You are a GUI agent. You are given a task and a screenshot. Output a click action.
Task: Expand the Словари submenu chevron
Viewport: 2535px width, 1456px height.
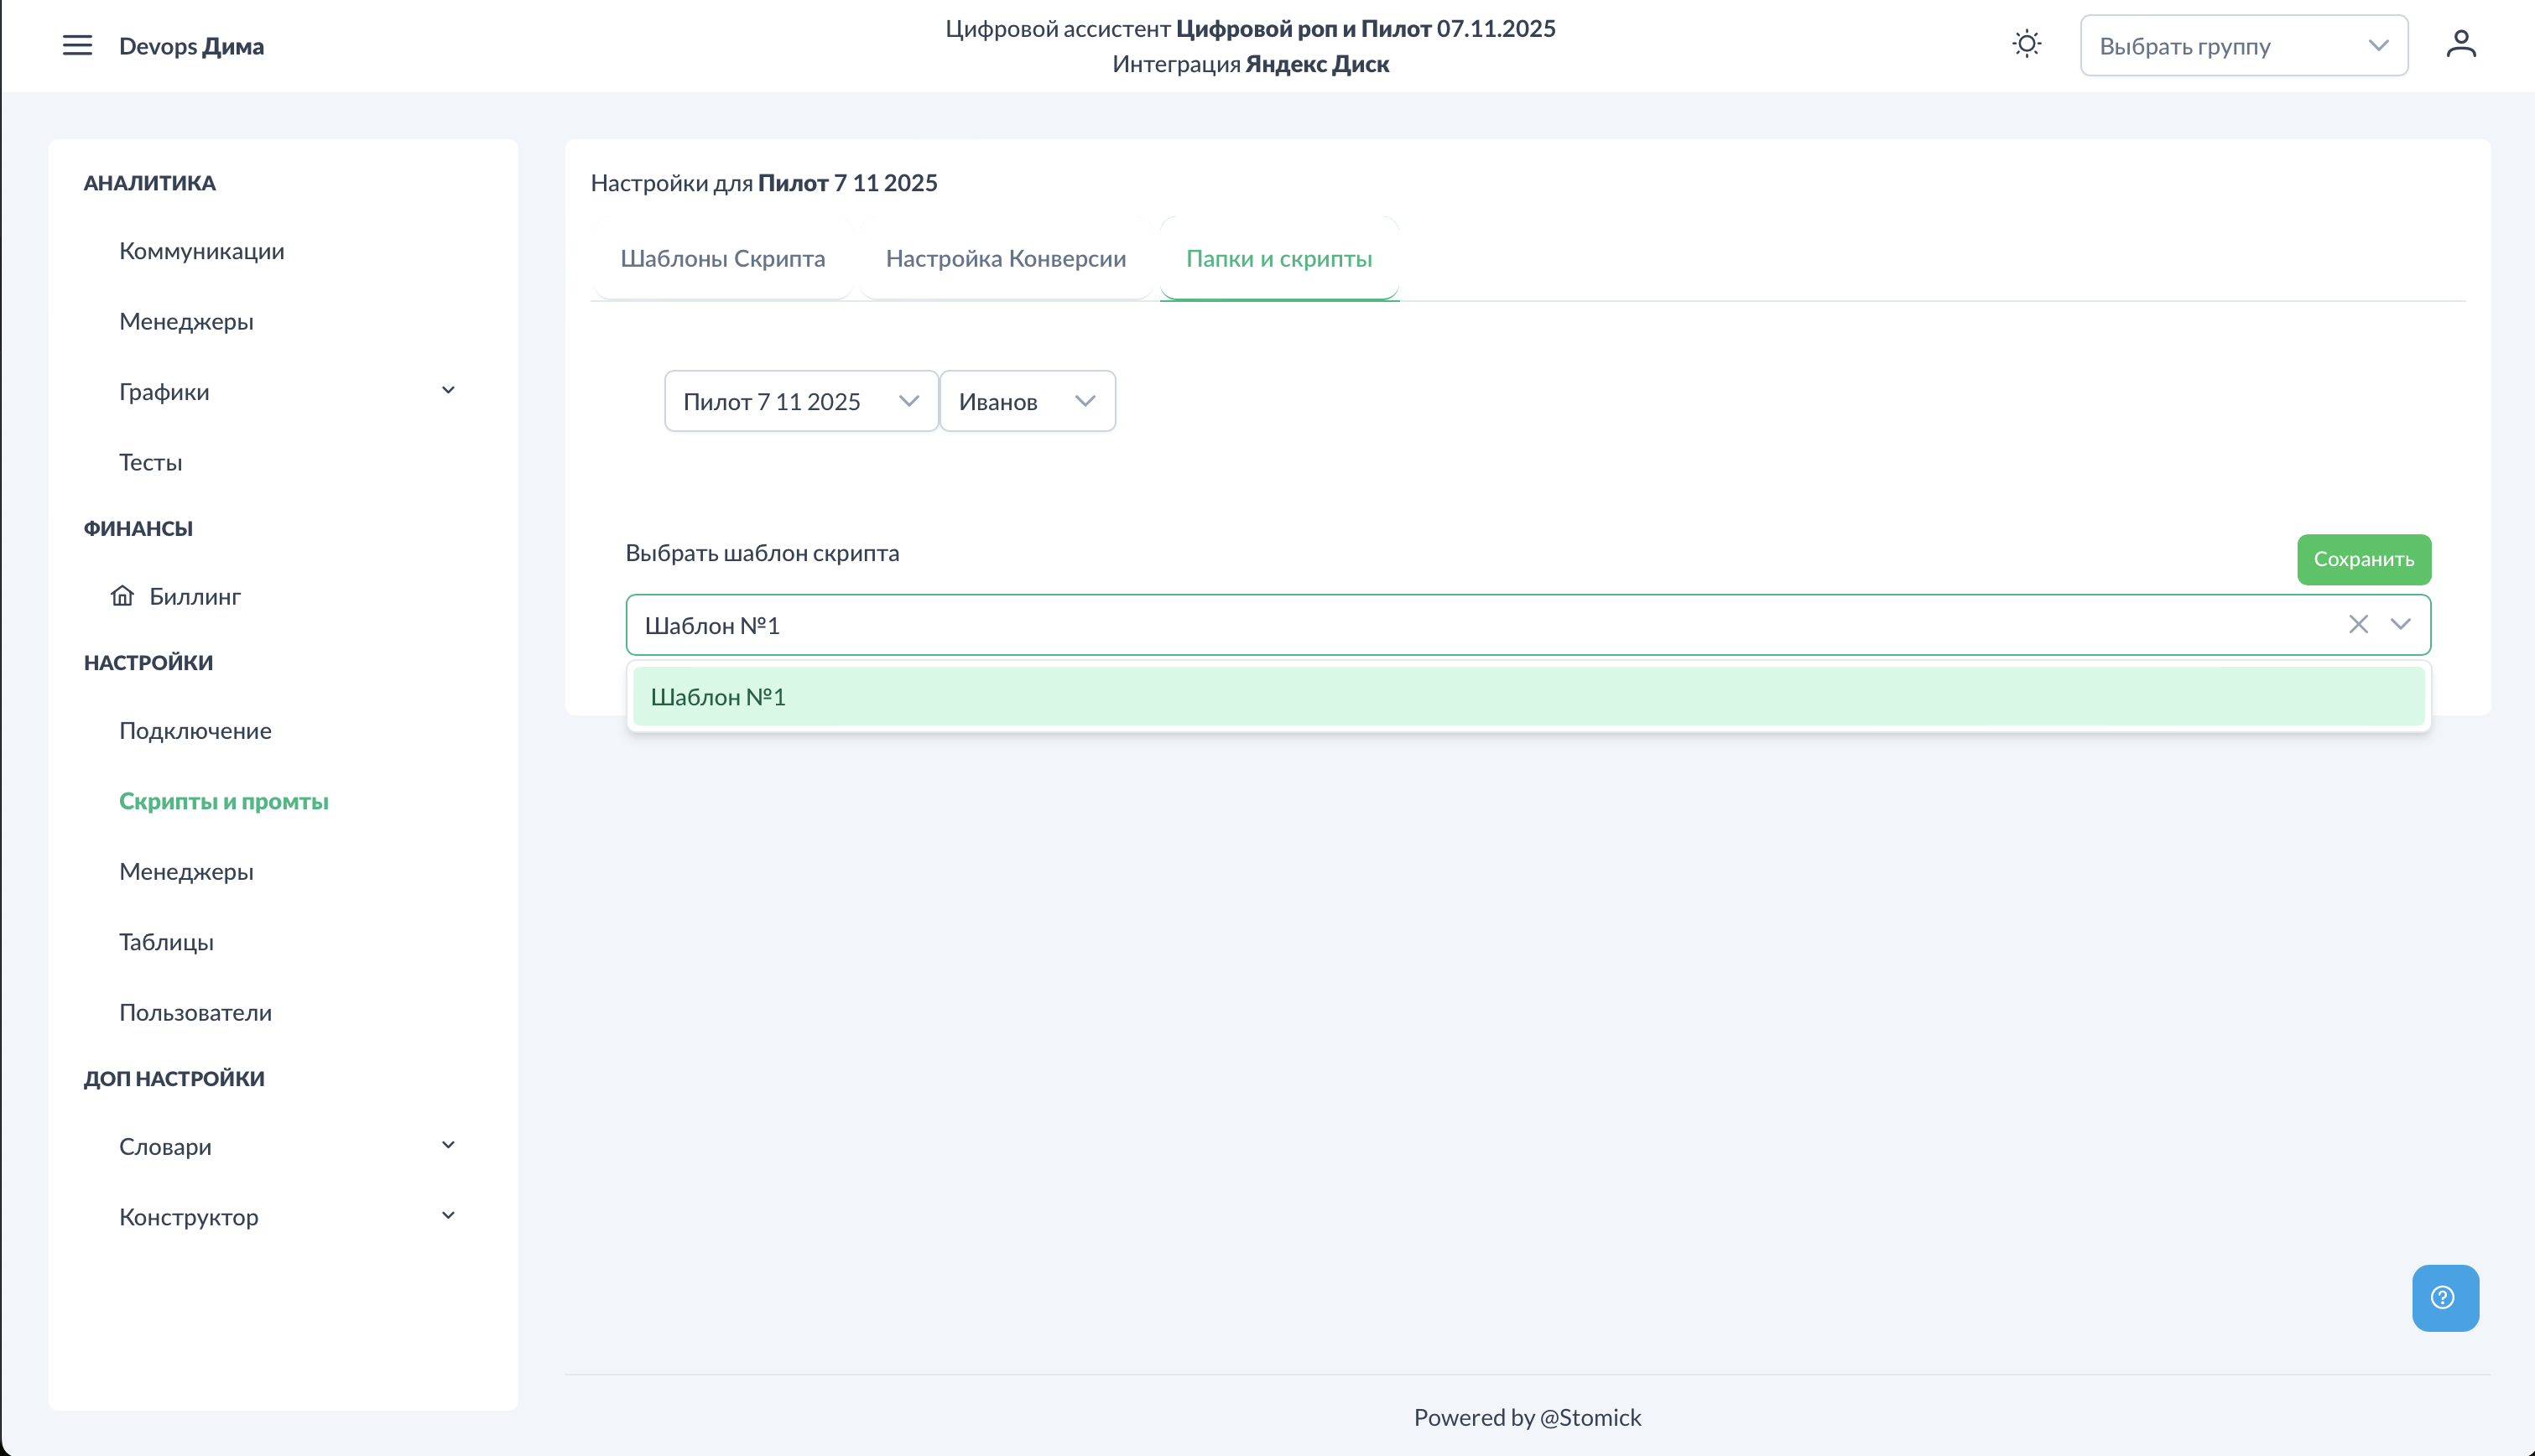pyautogui.click(x=448, y=1145)
